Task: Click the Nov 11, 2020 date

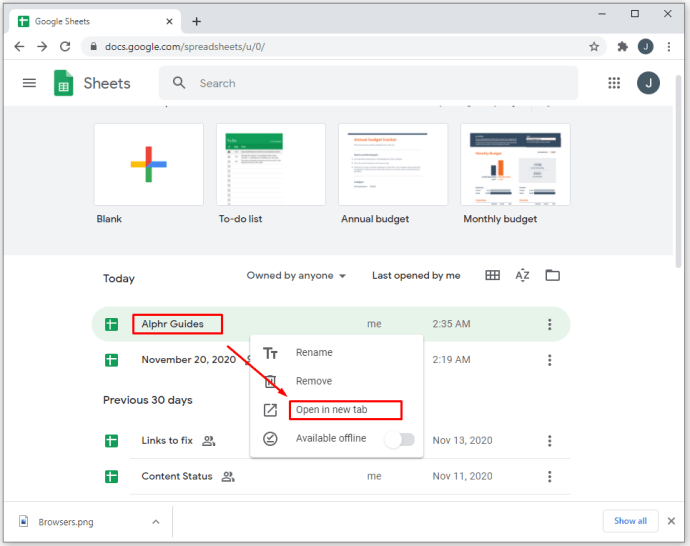Action: point(462,476)
